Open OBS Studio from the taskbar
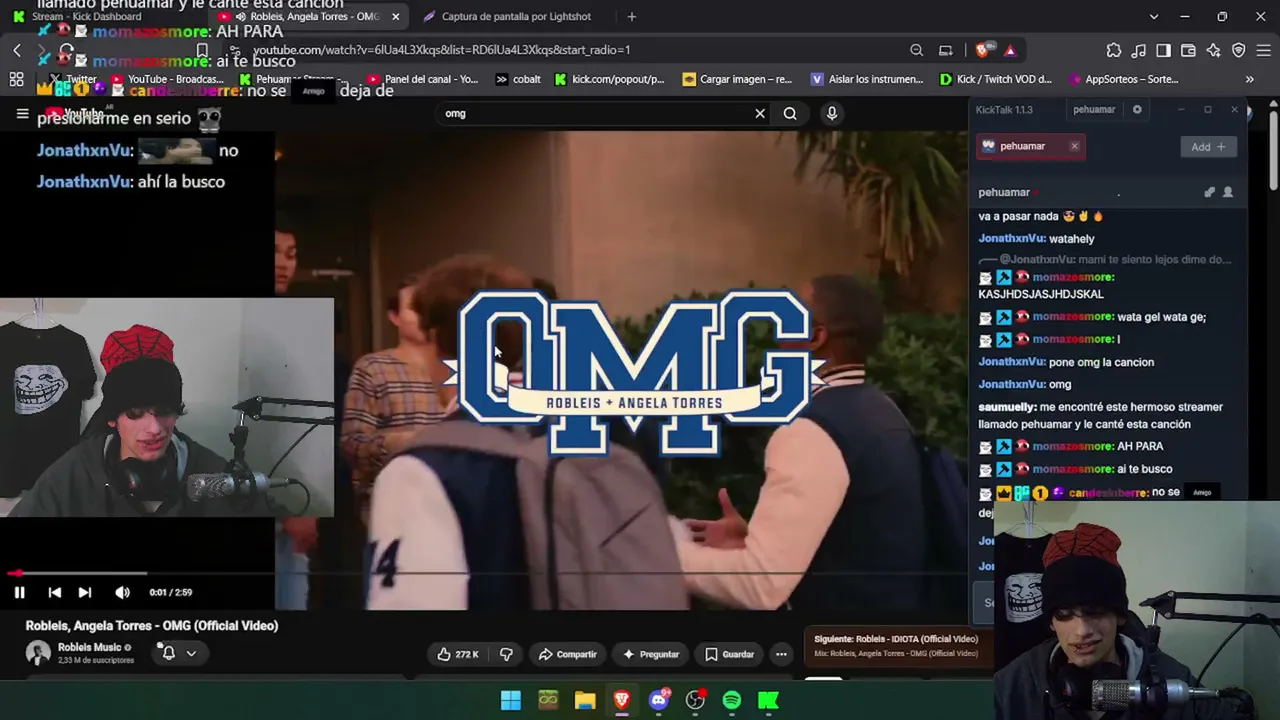The width and height of the screenshot is (1280, 720). [x=695, y=700]
